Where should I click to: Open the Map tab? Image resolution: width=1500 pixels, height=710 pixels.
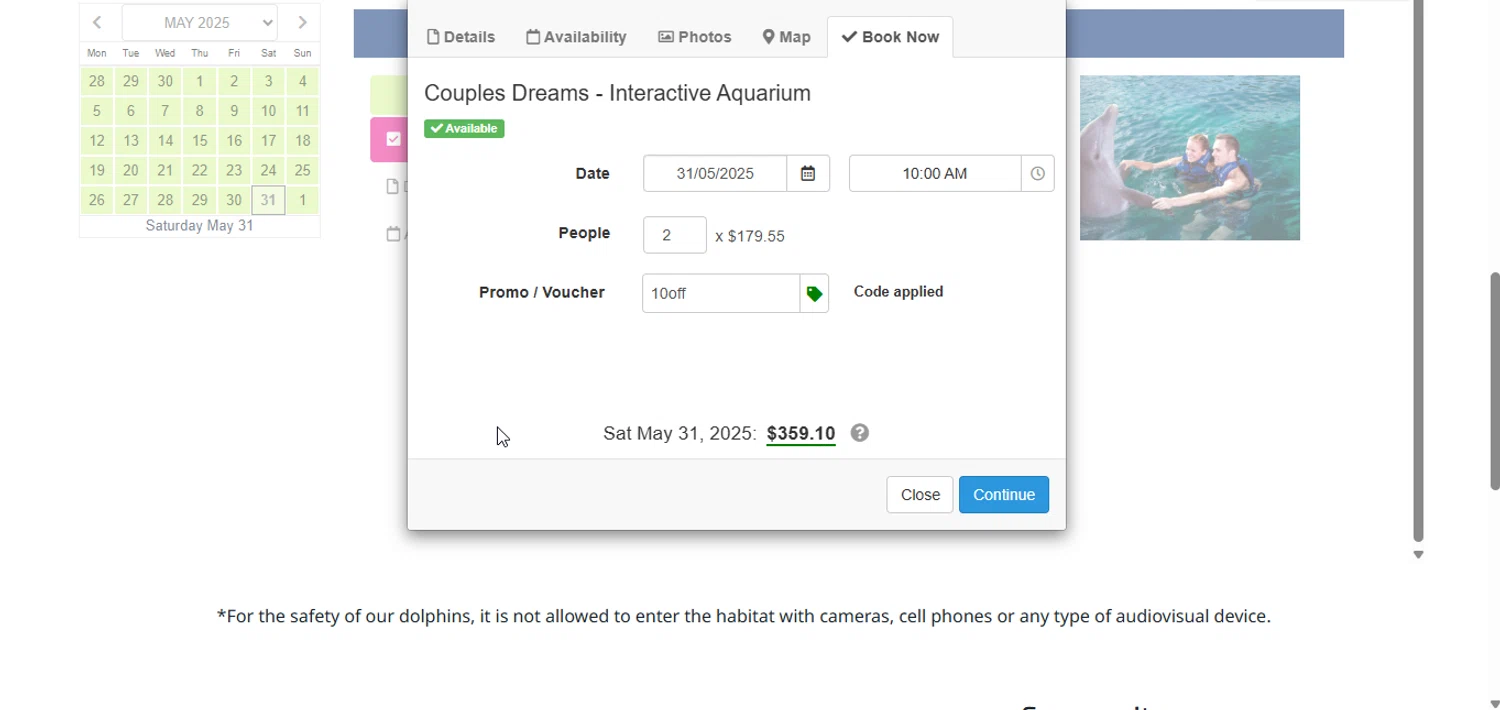(x=786, y=37)
